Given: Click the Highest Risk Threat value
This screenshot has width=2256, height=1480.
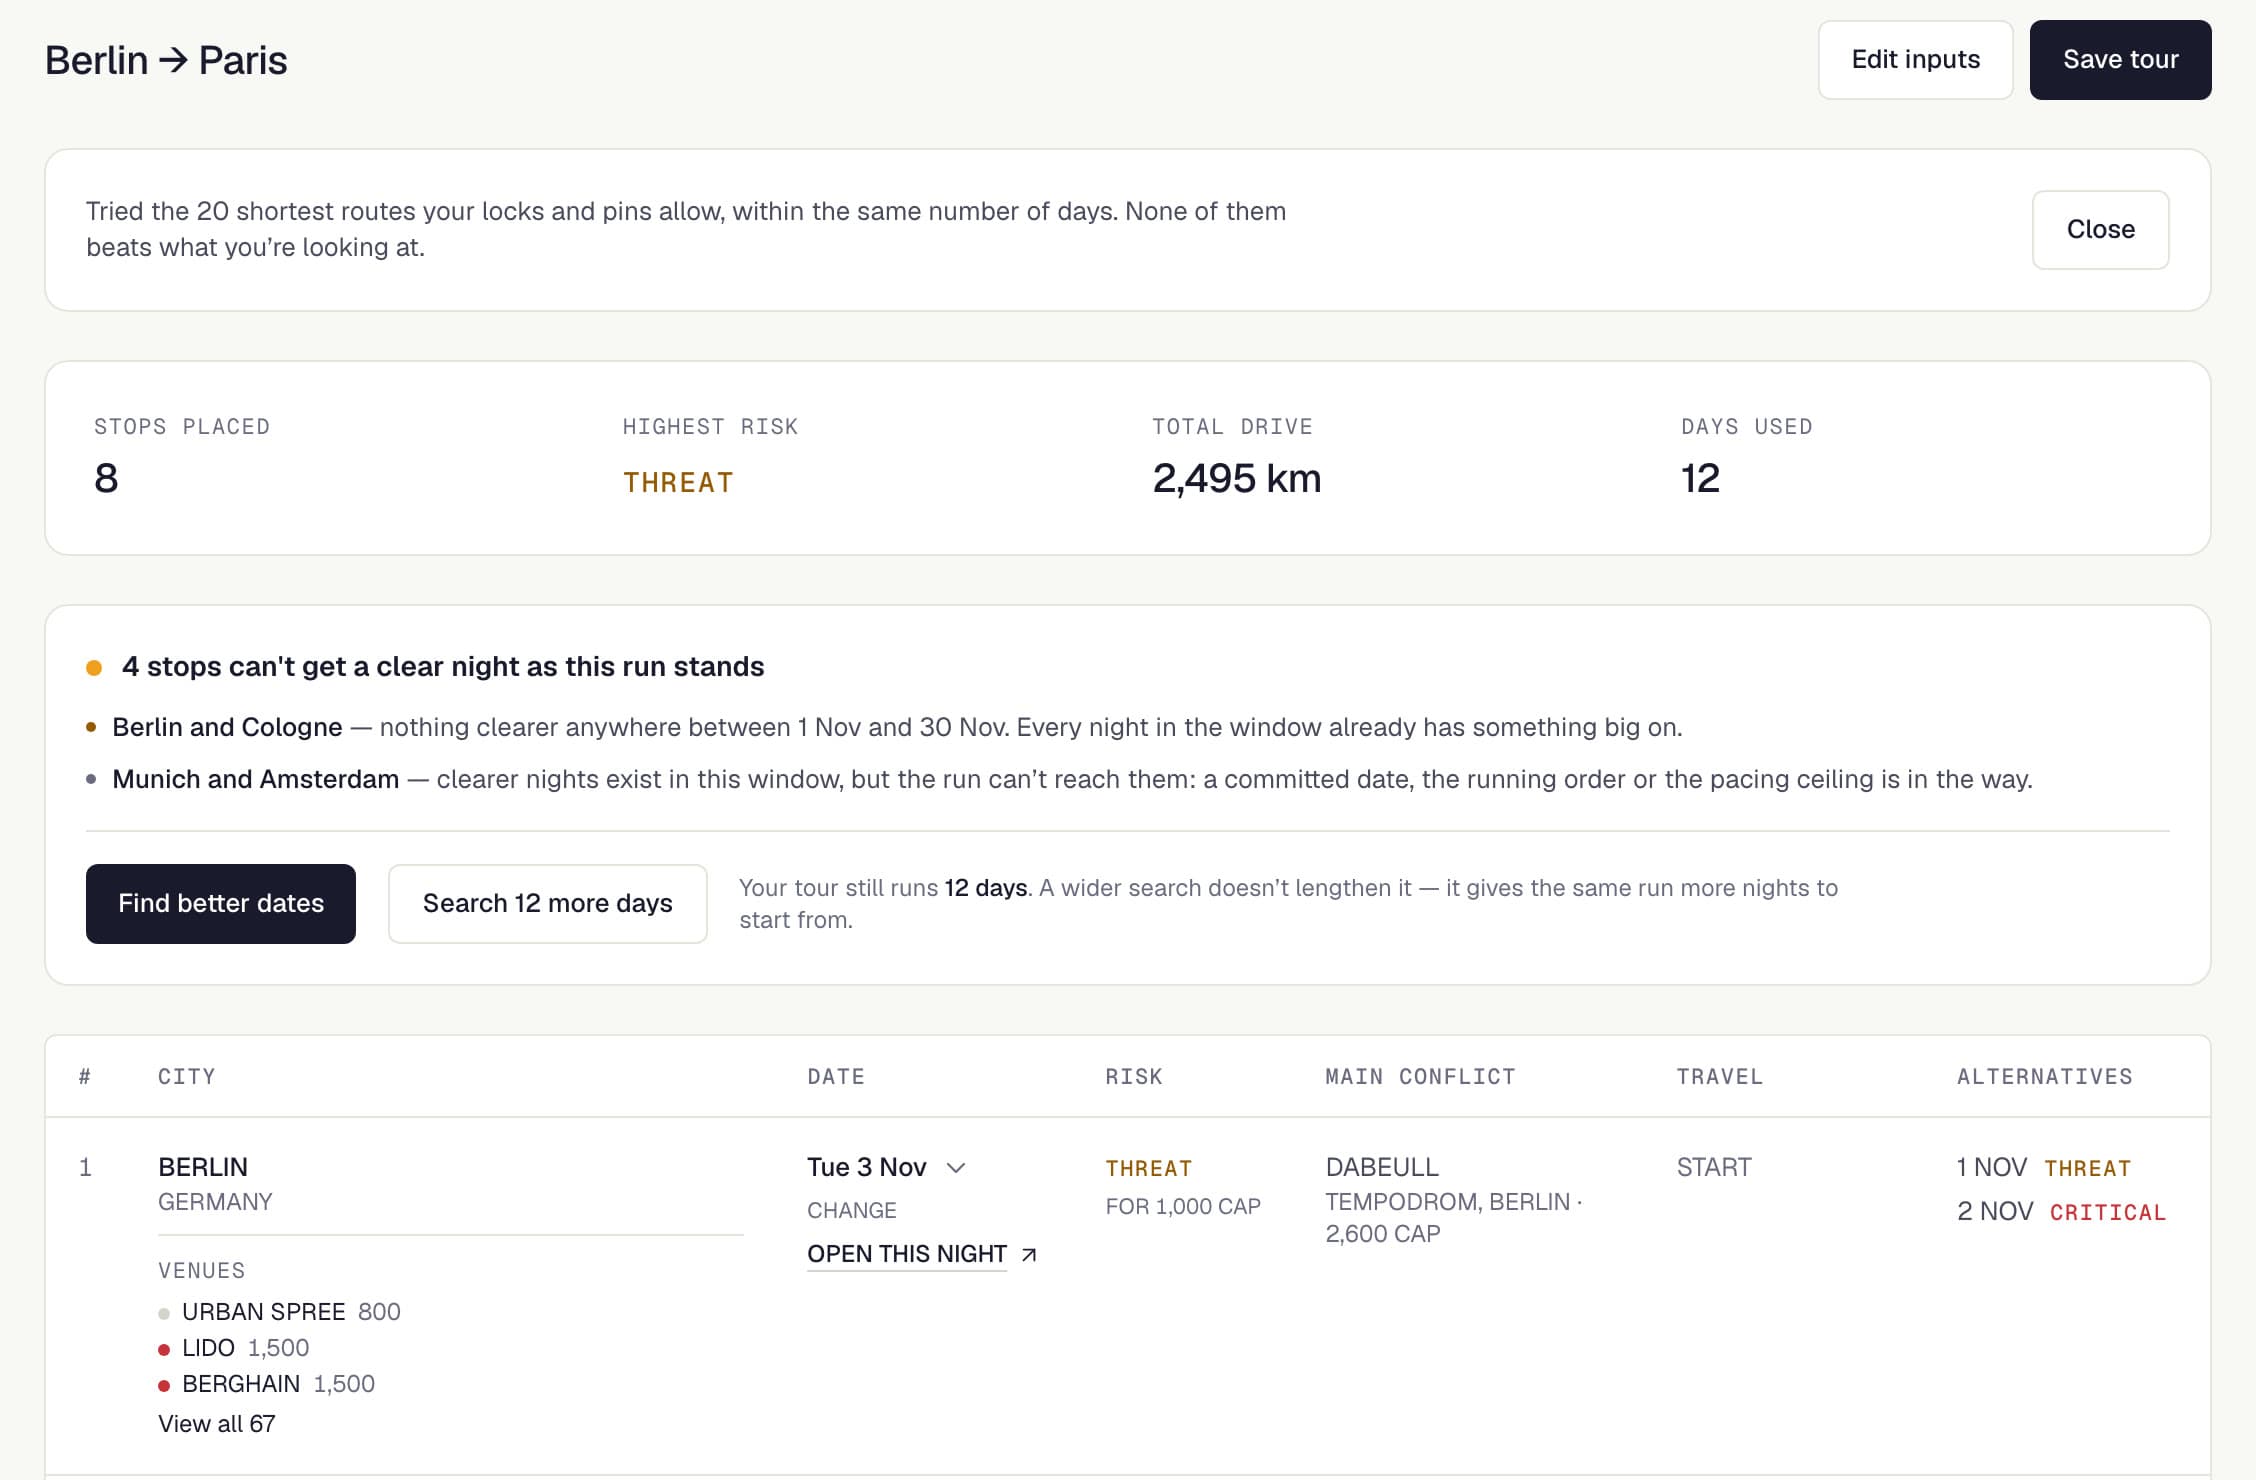Looking at the screenshot, I should tap(678, 483).
